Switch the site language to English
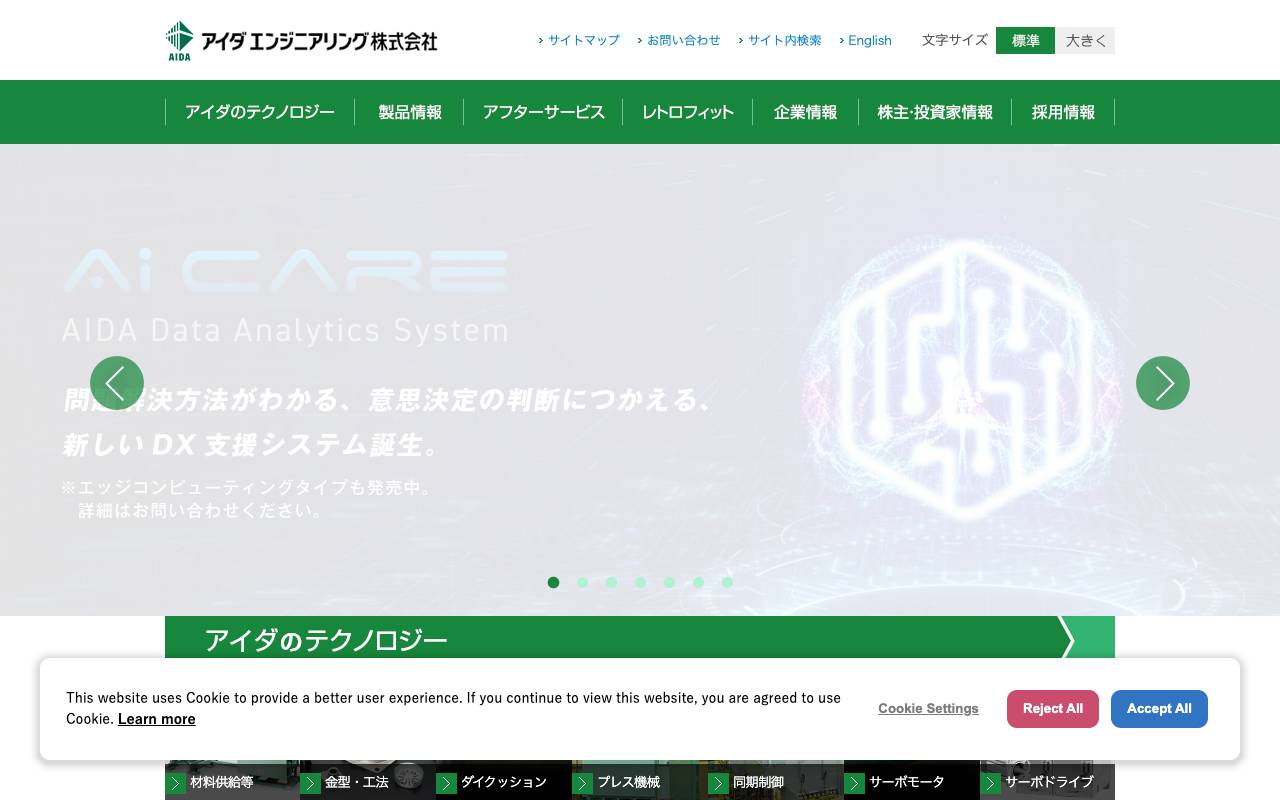 [869, 40]
